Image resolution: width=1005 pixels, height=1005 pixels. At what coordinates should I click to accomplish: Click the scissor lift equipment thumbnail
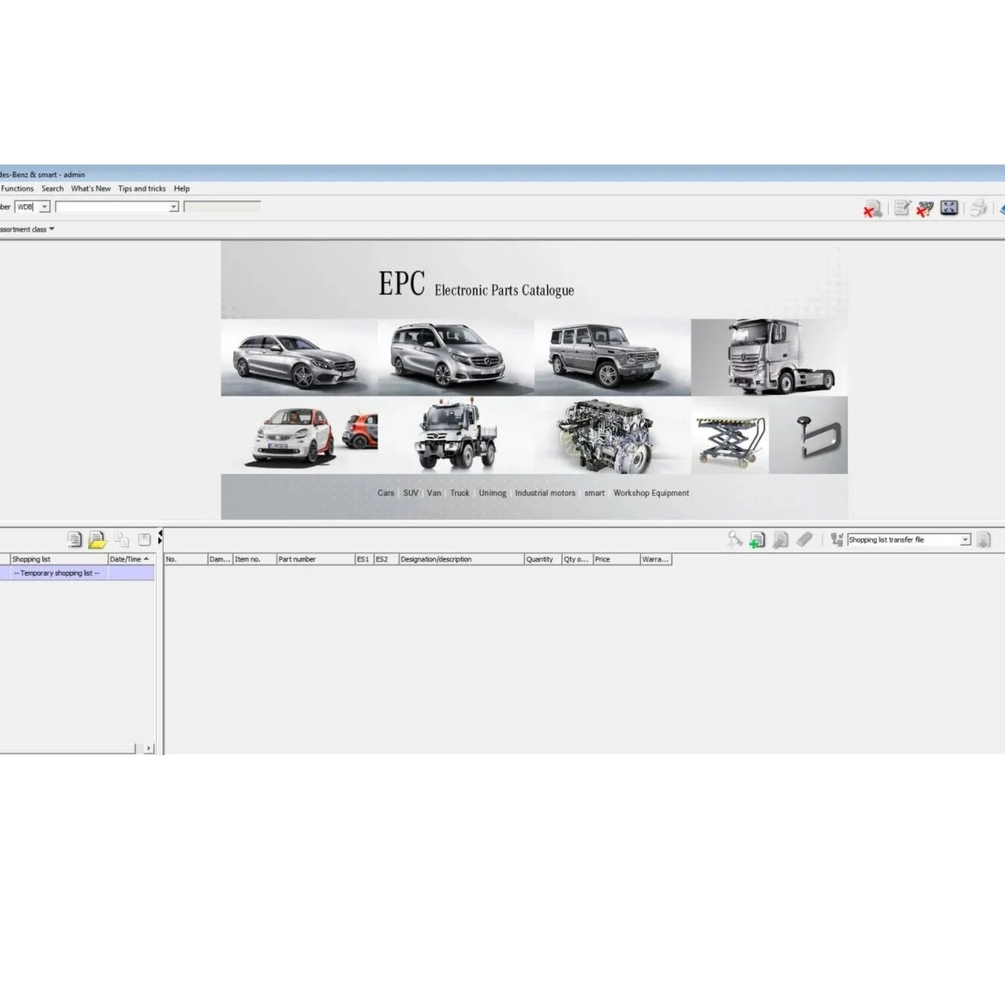point(730,435)
